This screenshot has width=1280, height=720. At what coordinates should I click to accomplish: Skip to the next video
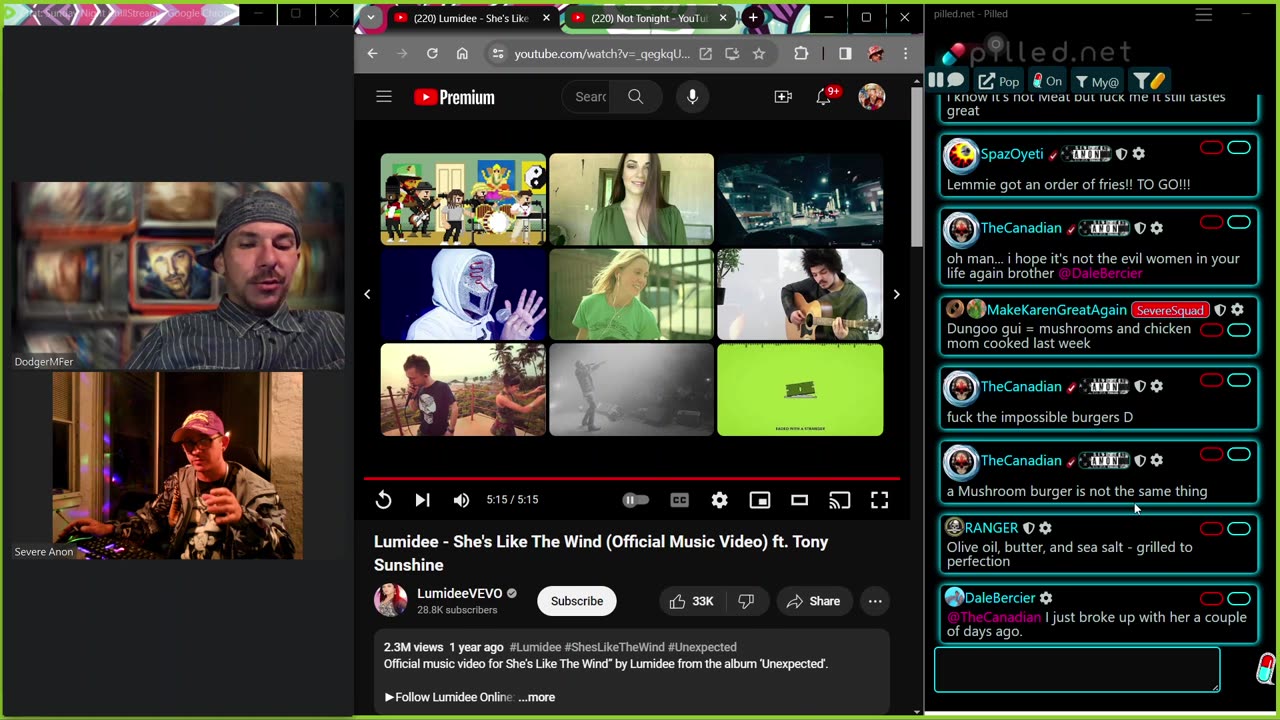422,500
